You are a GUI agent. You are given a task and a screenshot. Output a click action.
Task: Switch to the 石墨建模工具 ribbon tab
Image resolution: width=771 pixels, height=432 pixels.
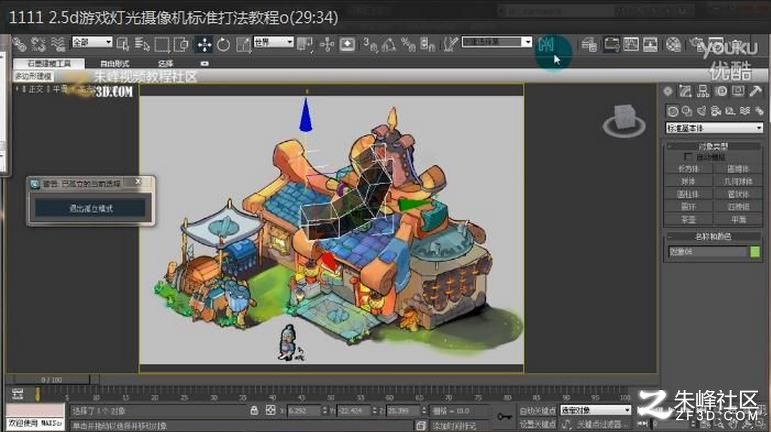pyautogui.click(x=49, y=63)
